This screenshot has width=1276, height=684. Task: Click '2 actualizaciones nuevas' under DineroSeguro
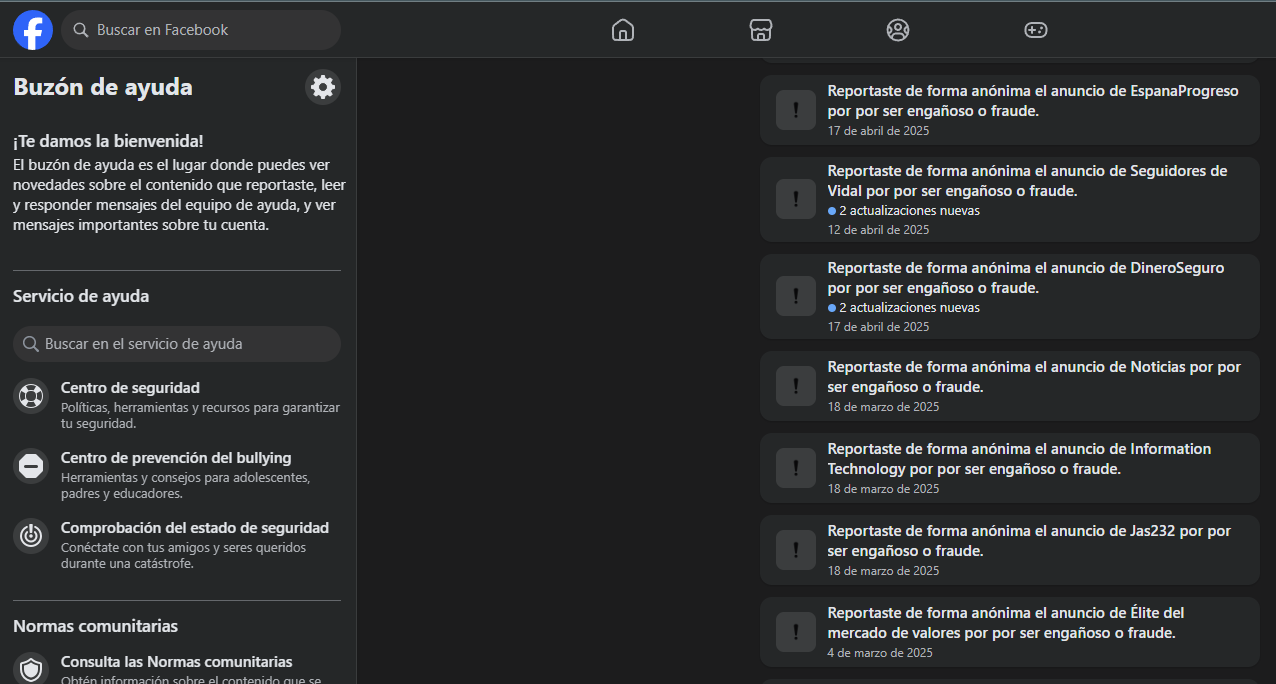coord(909,308)
